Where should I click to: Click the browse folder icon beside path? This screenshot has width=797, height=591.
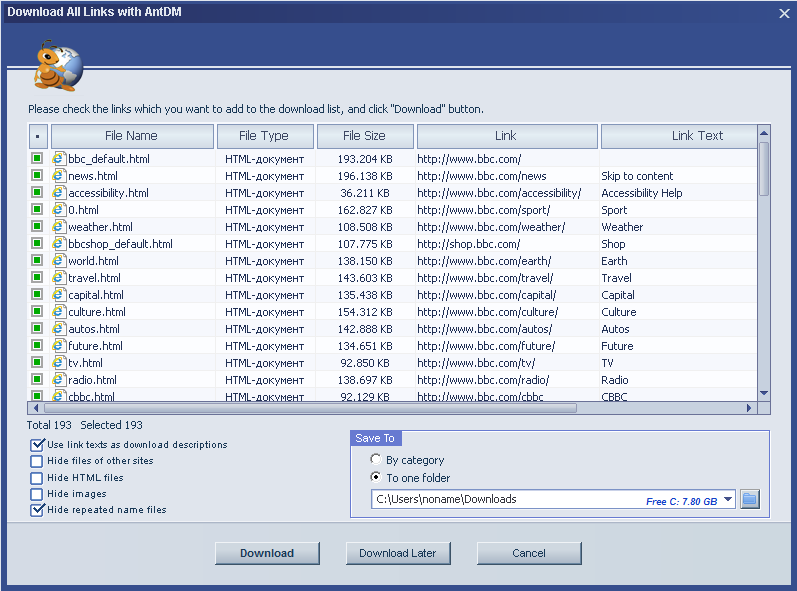click(x=750, y=499)
